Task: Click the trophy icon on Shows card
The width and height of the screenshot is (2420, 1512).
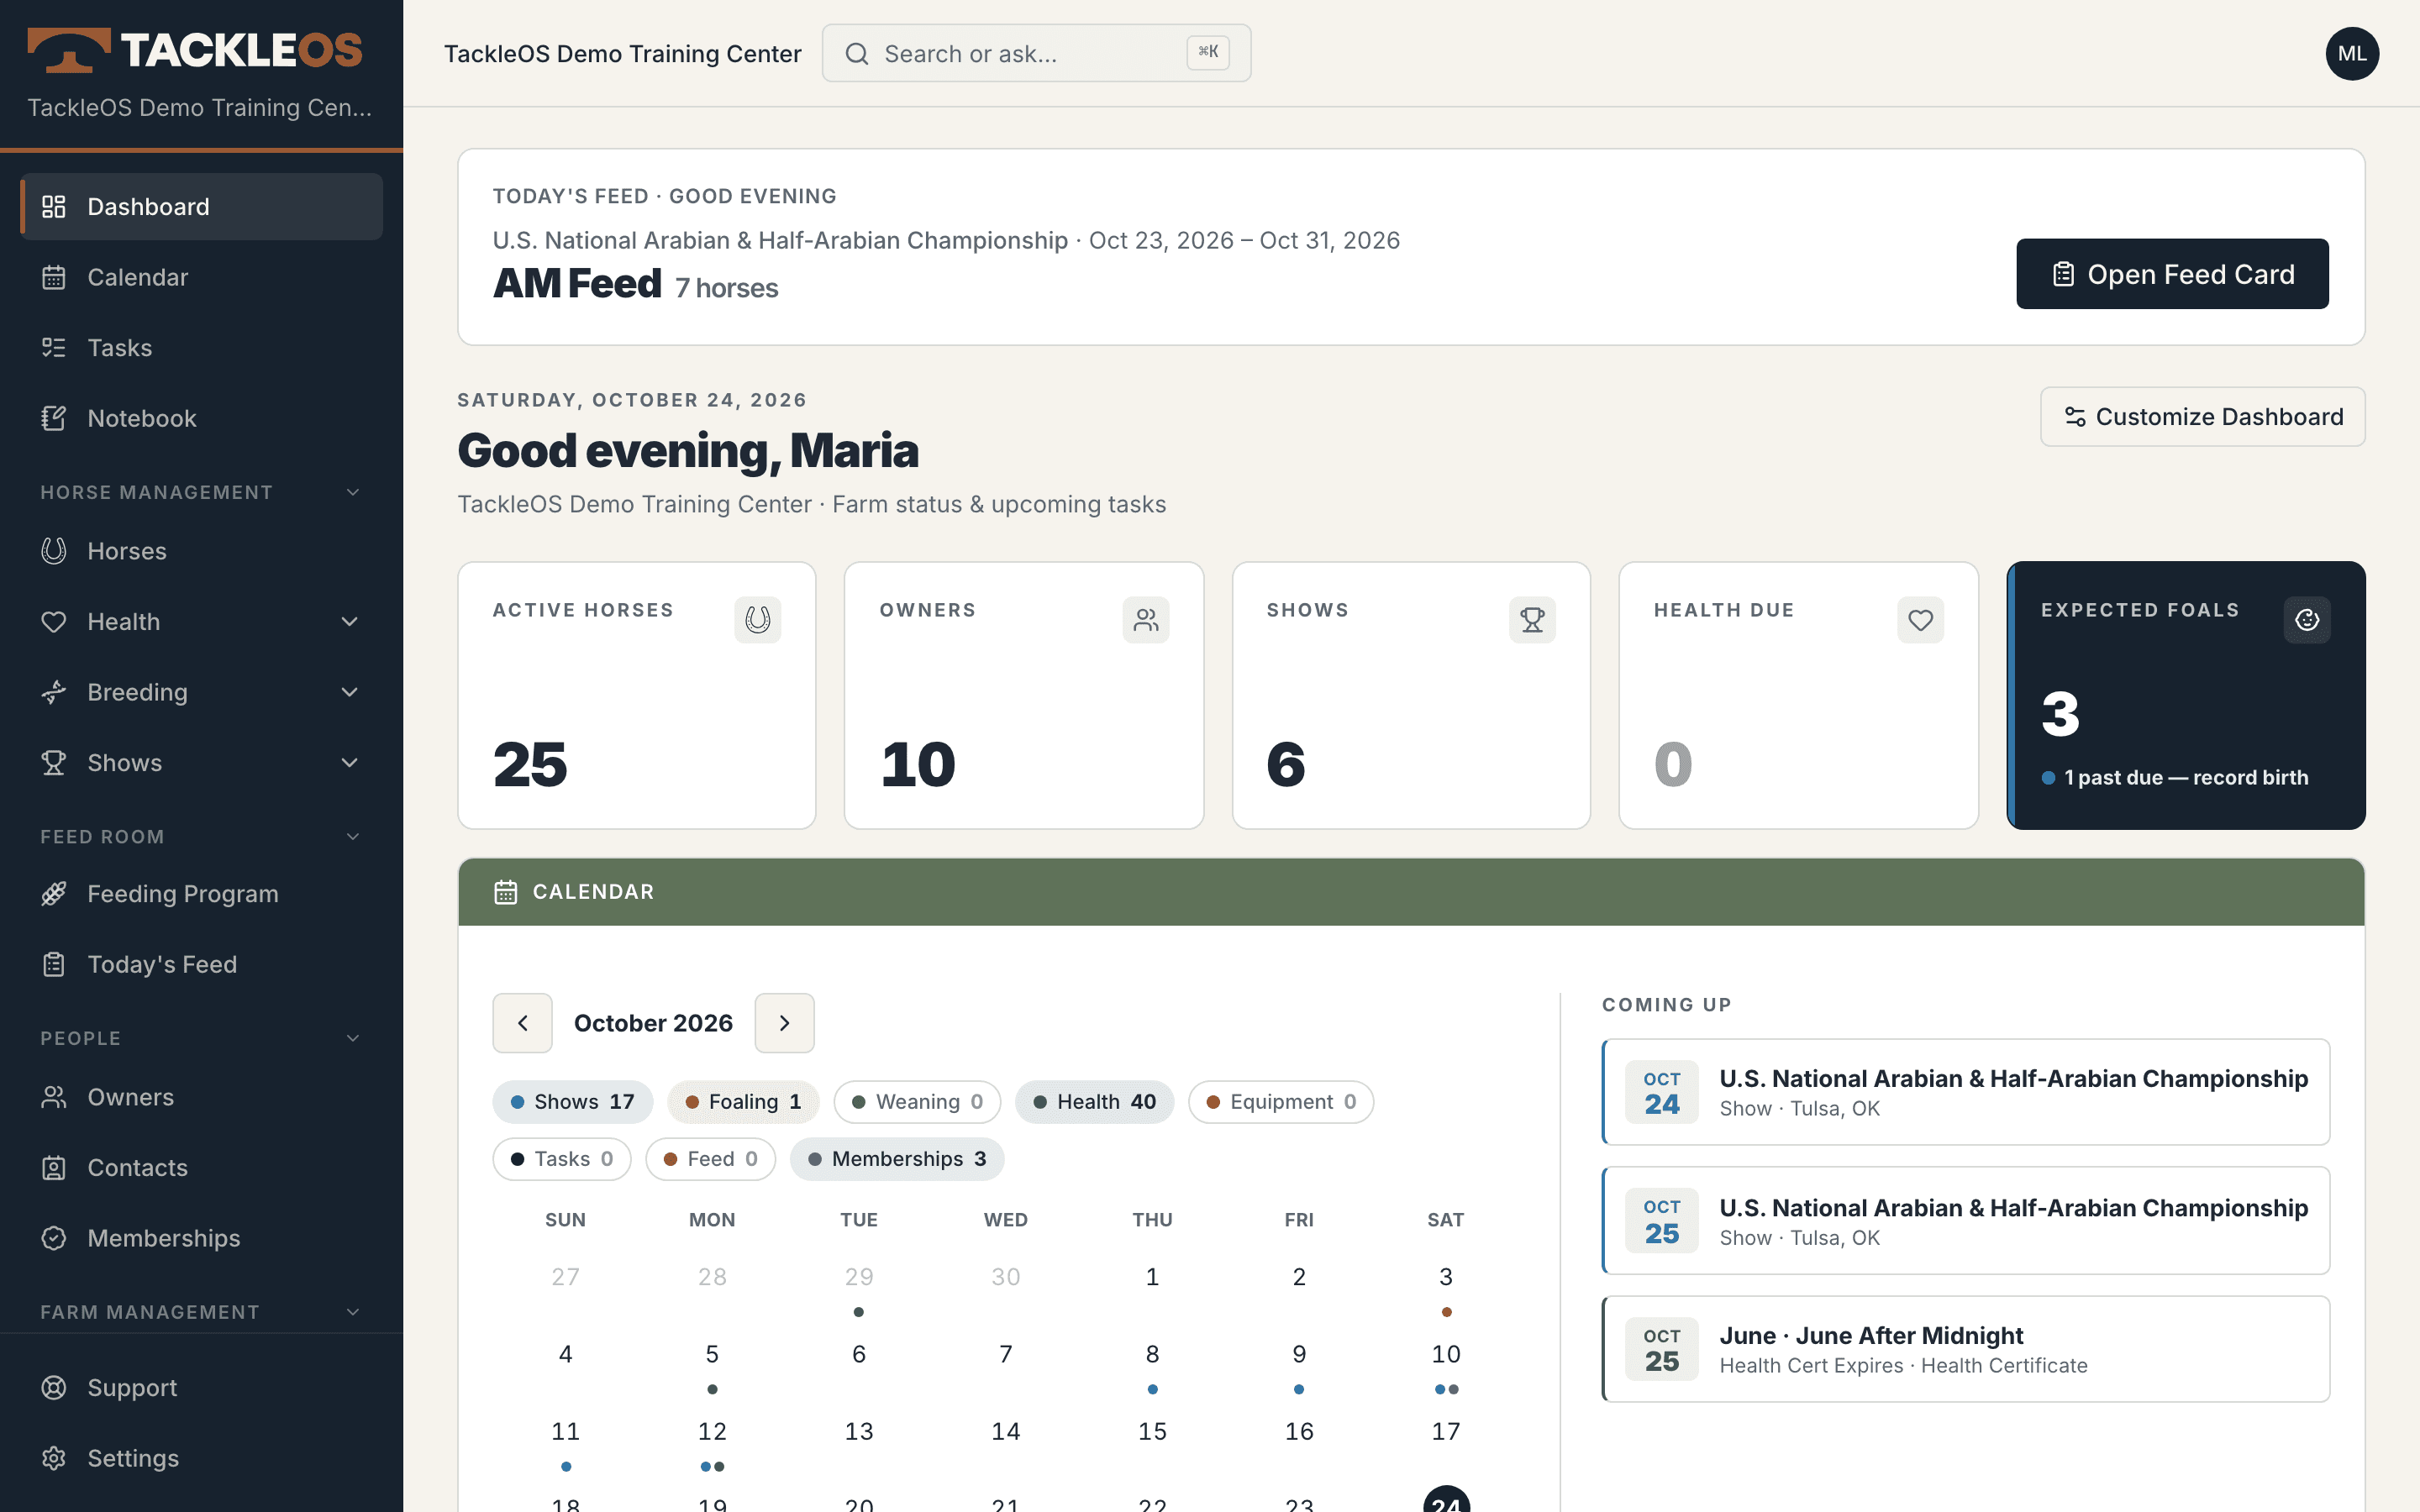Action: point(1532,620)
